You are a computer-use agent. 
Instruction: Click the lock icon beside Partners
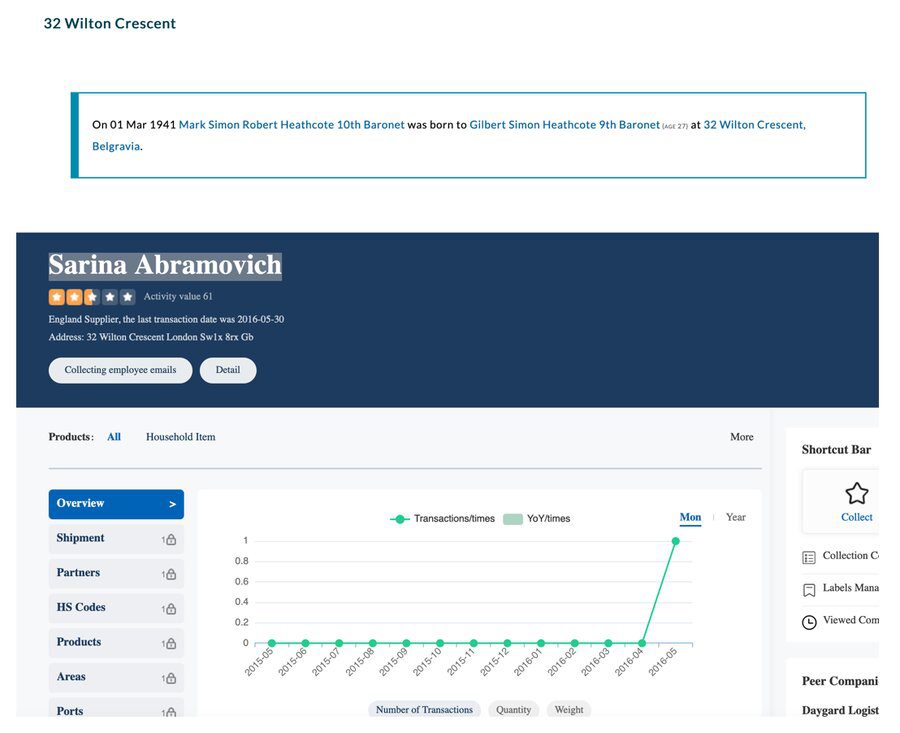coord(170,574)
